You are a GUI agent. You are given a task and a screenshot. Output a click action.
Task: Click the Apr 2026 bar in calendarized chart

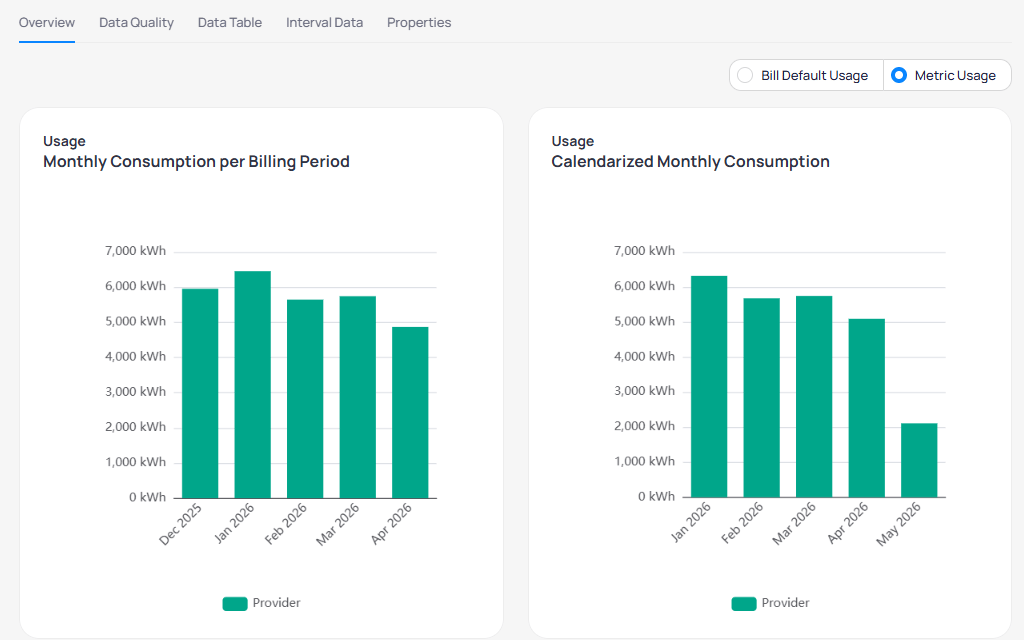click(867, 408)
